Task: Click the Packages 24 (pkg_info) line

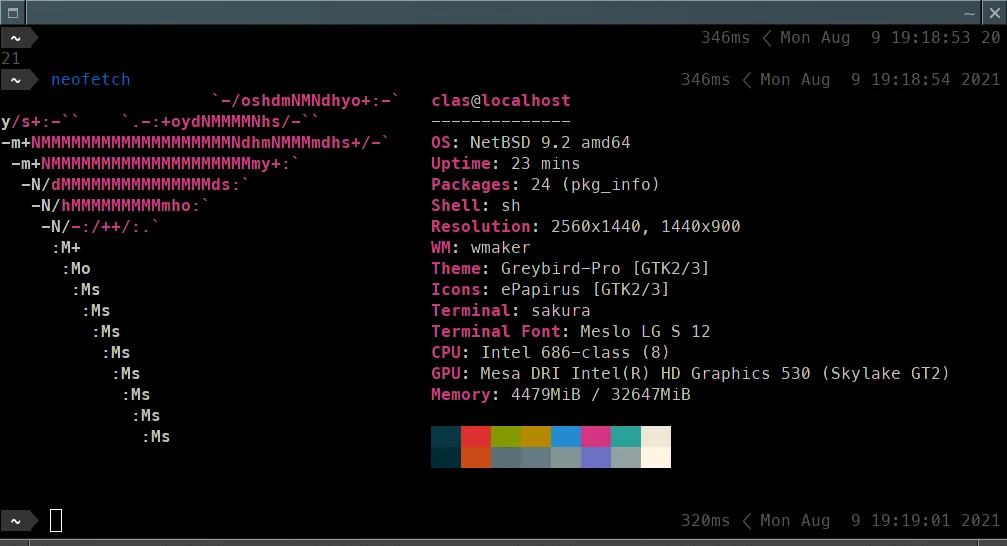Action: [545, 185]
